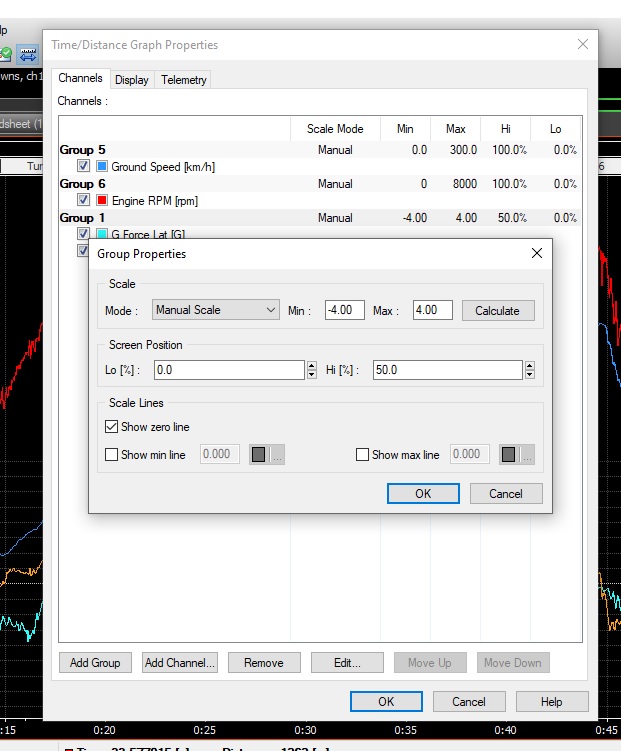Click the 300.0 Max value of Group 5
The width and height of the screenshot is (621, 751).
(x=463, y=150)
